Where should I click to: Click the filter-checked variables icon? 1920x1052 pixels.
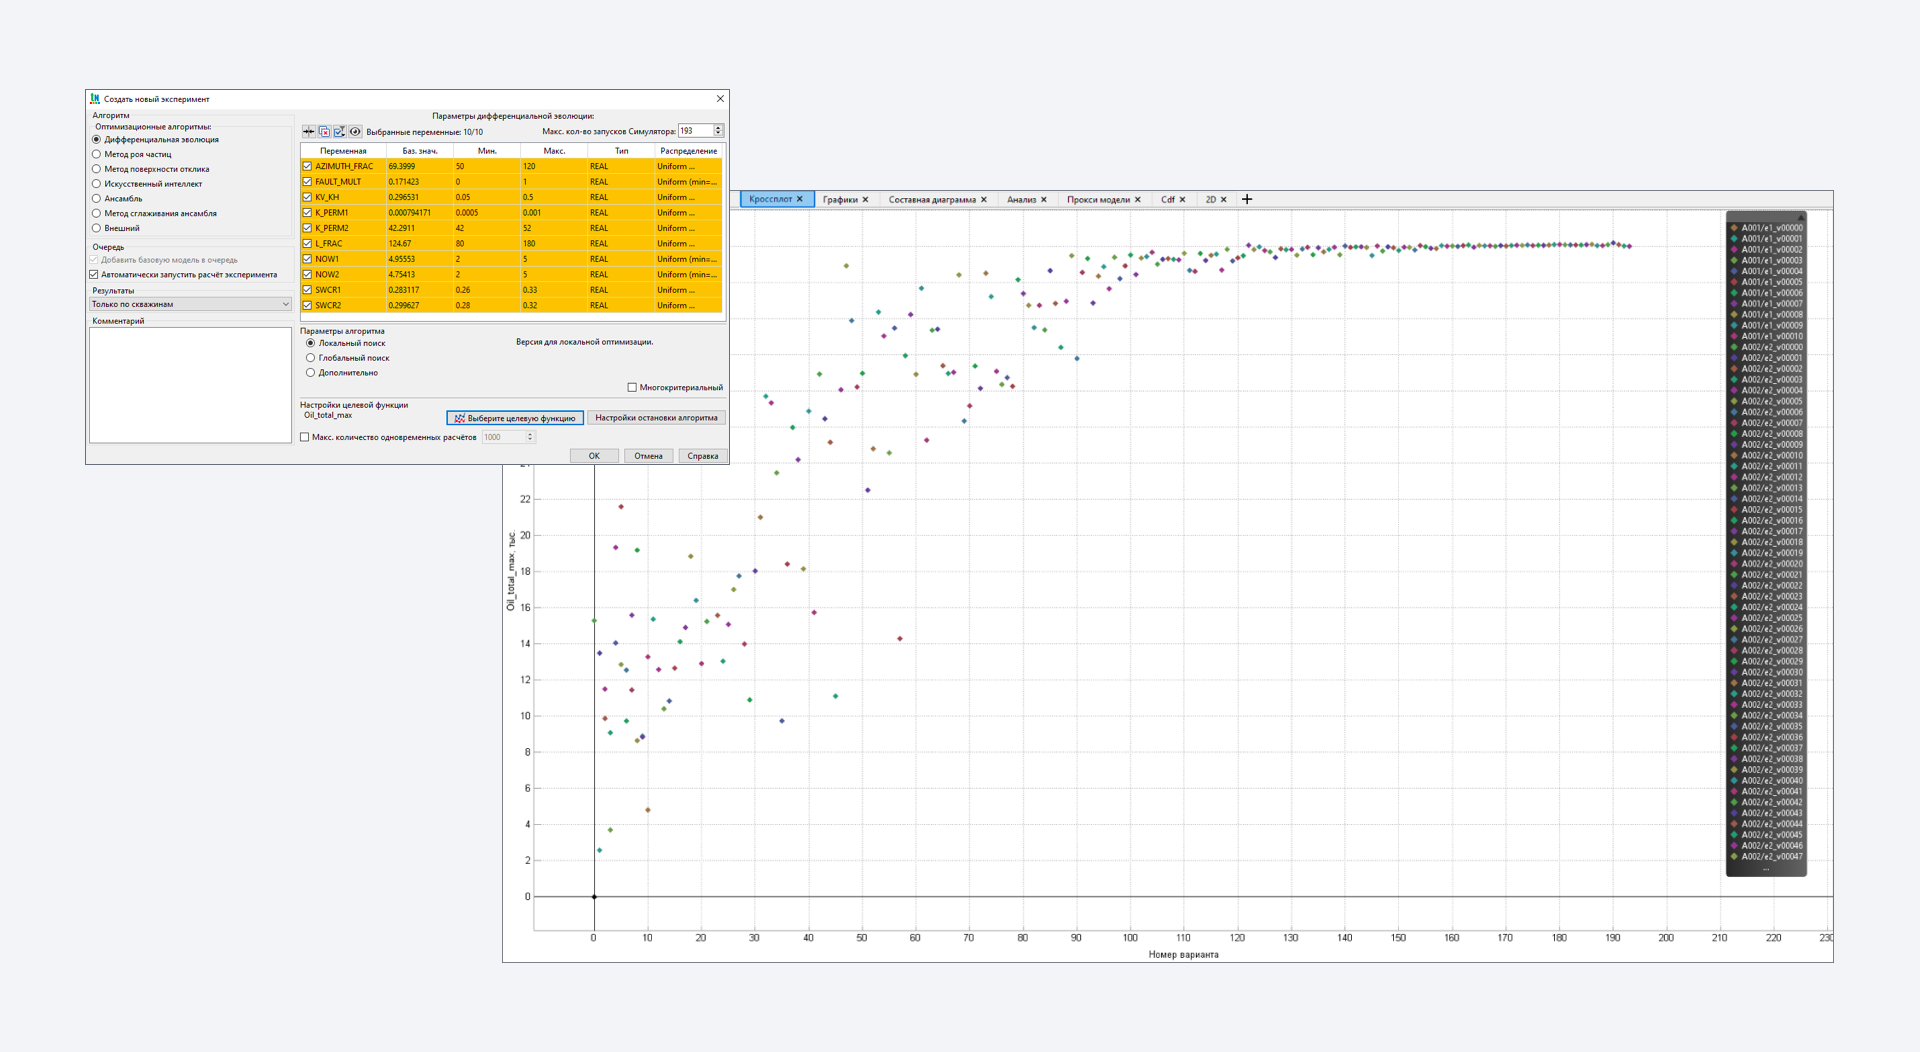pyautogui.click(x=339, y=131)
